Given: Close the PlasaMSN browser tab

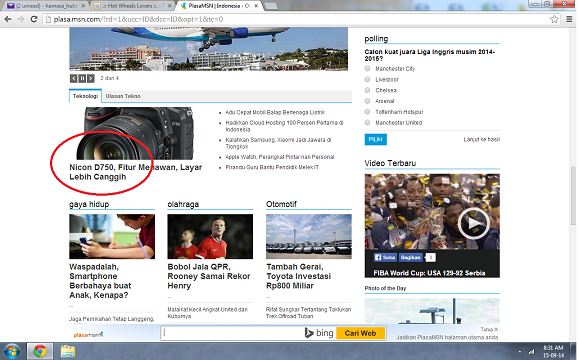Looking at the screenshot, I should 256,6.
